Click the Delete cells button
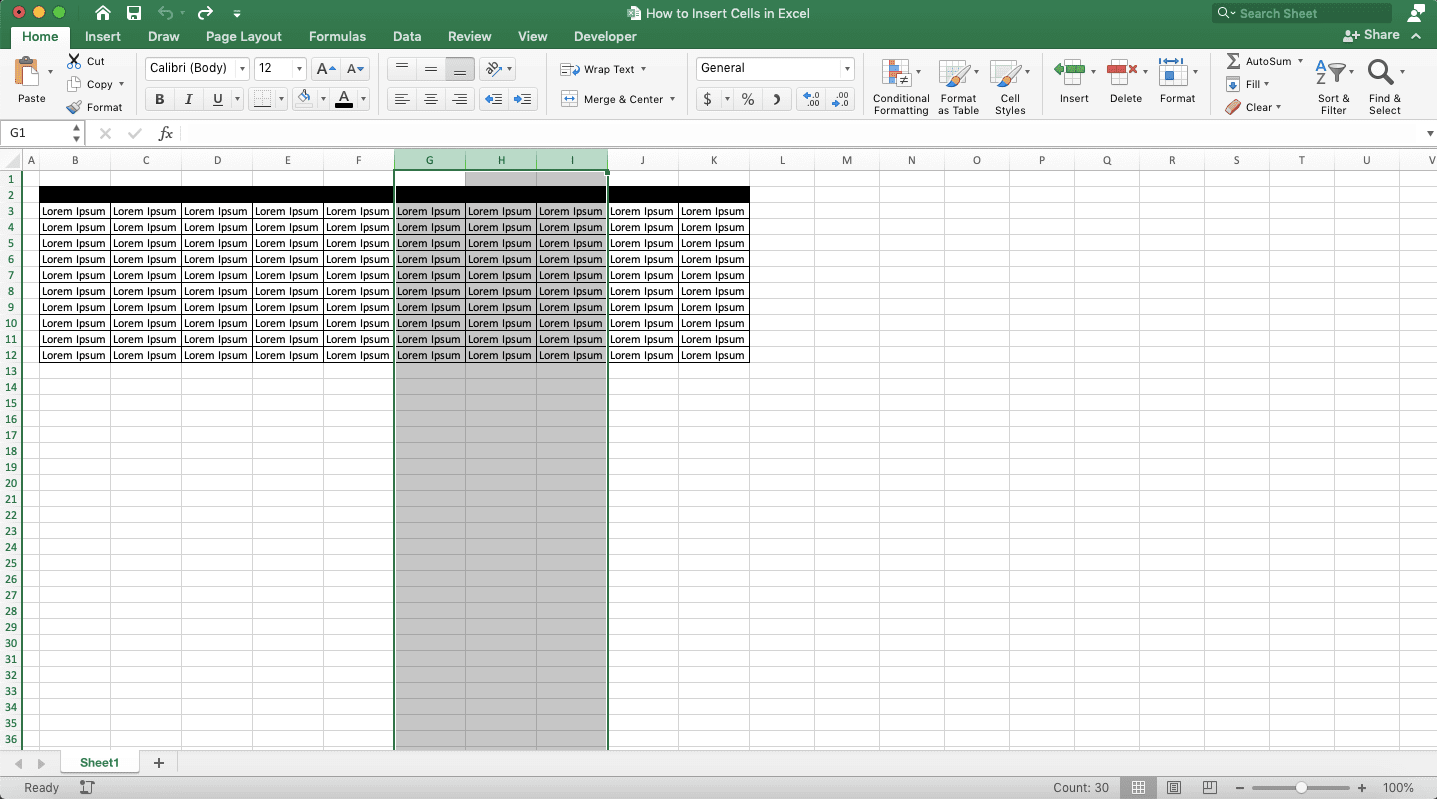 coord(1124,81)
